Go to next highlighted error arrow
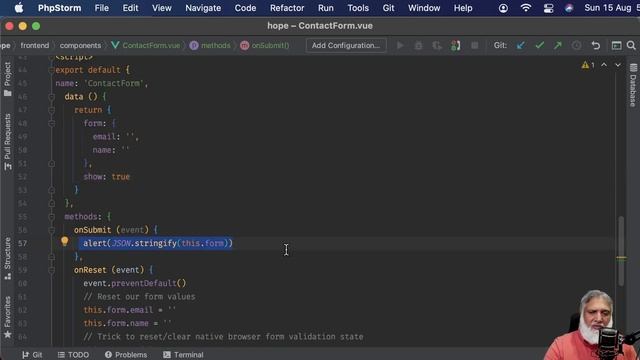 [618, 65]
